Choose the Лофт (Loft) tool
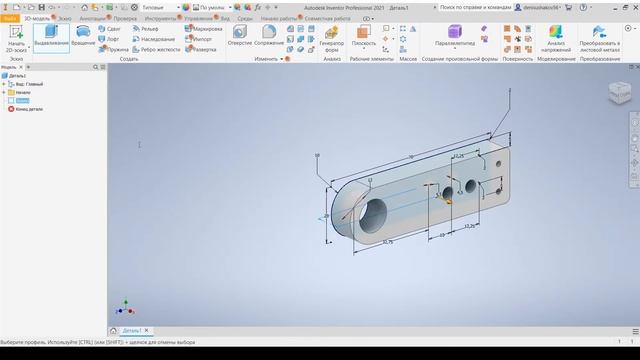This screenshot has width=640, height=360. 109,39
